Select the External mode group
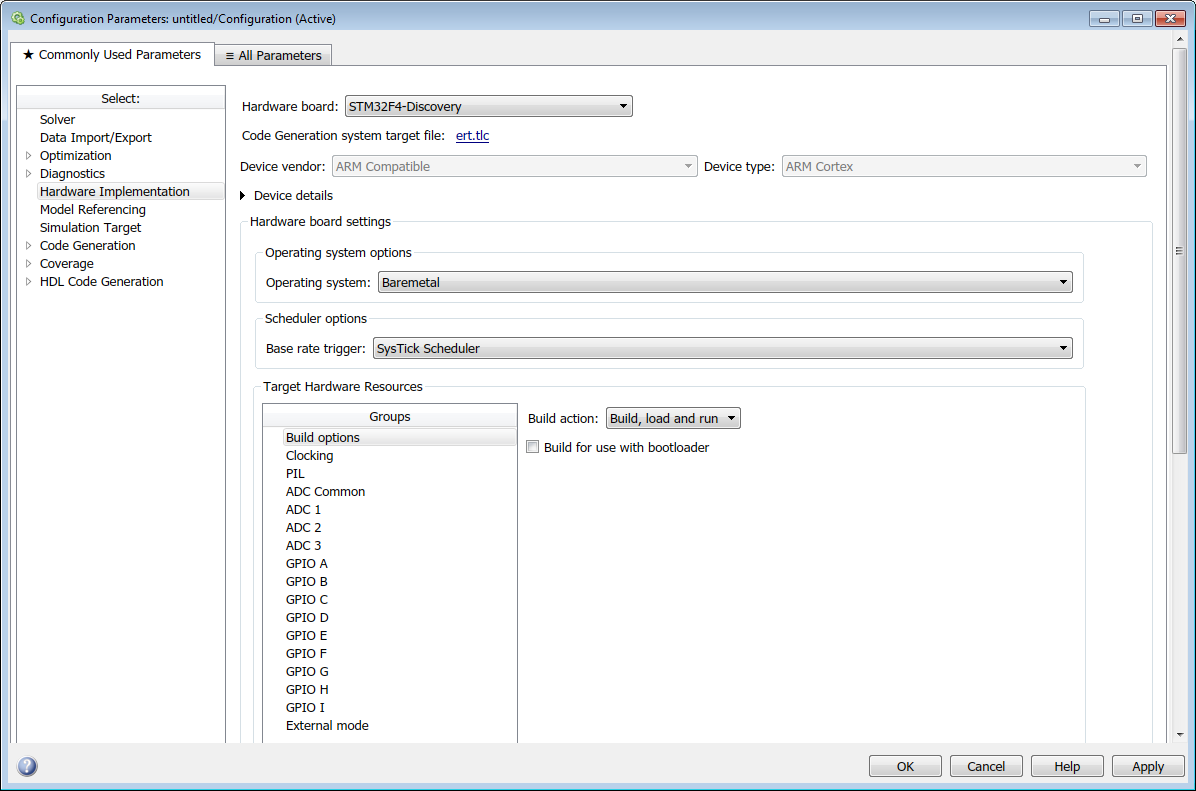The height and width of the screenshot is (791, 1196). click(327, 725)
